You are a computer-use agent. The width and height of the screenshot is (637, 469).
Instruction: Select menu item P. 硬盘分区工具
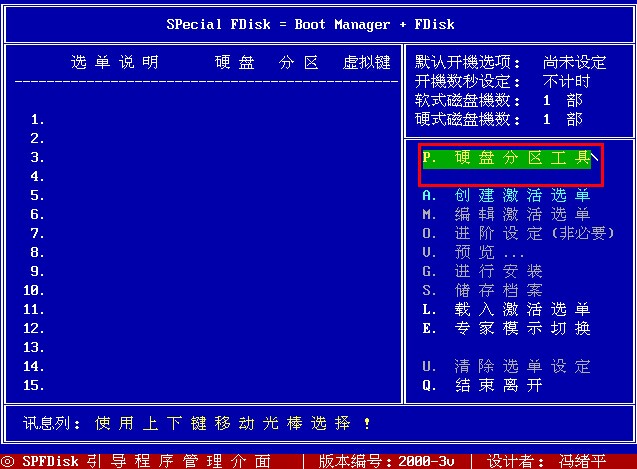pos(506,158)
